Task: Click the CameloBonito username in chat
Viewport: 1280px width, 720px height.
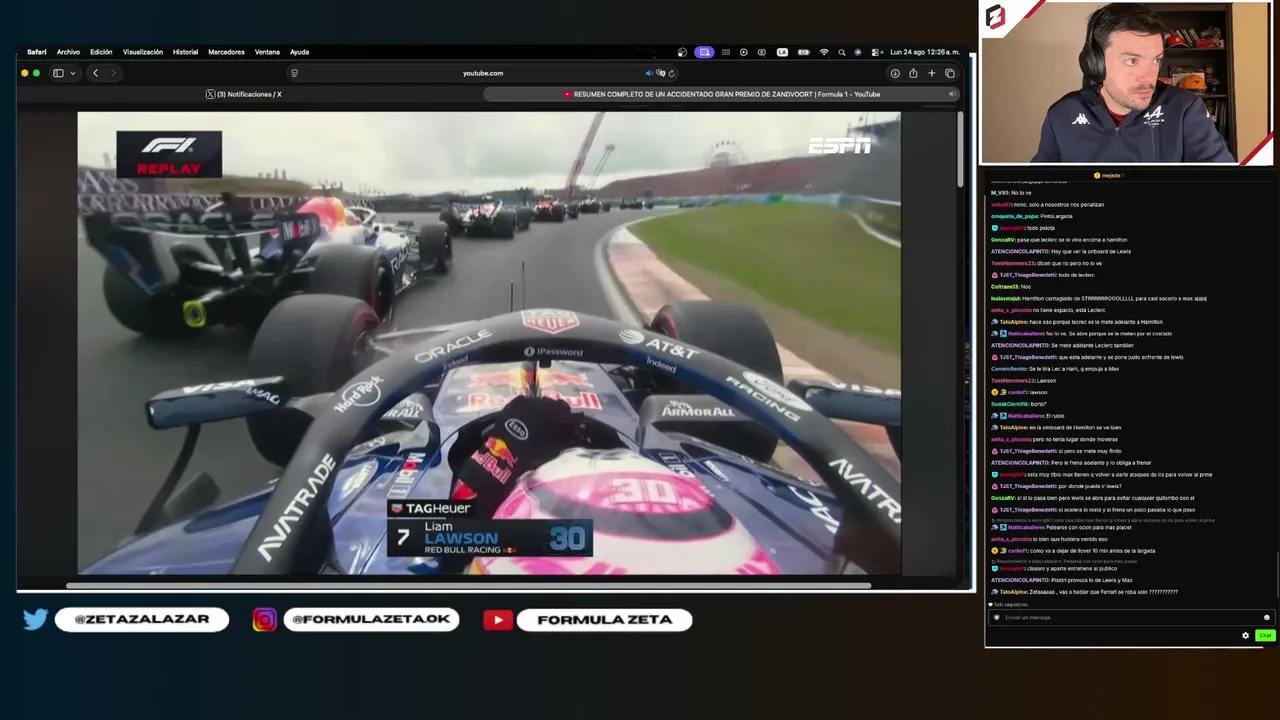Action: click(1009, 369)
